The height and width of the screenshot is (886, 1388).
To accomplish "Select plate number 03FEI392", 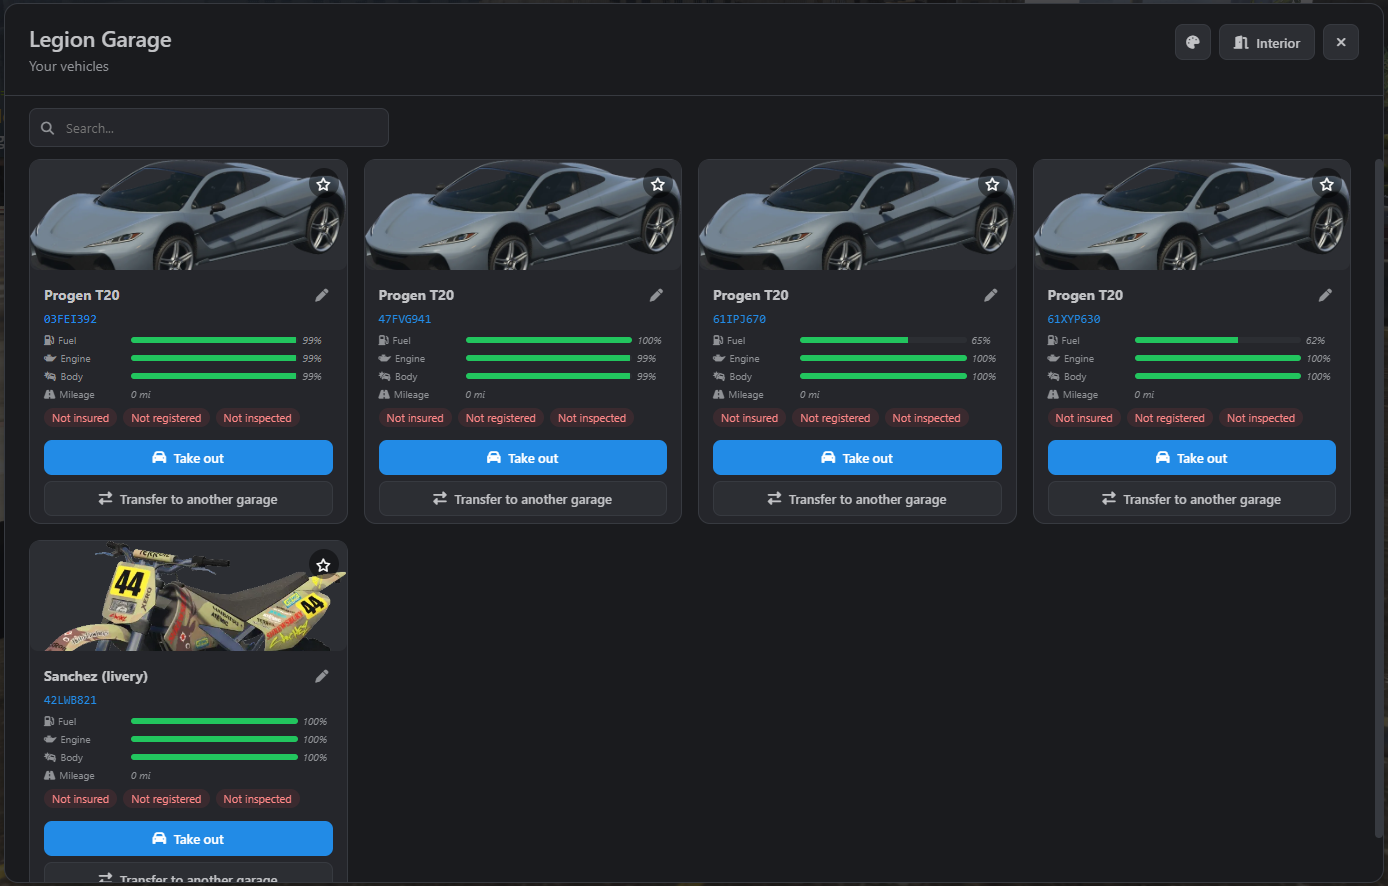I will (70, 320).
